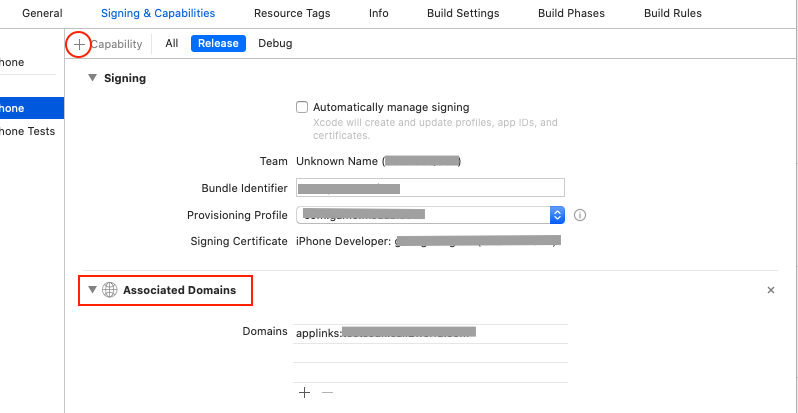Click the provisioning profile info icon
This screenshot has height=413, width=798.
tap(580, 215)
